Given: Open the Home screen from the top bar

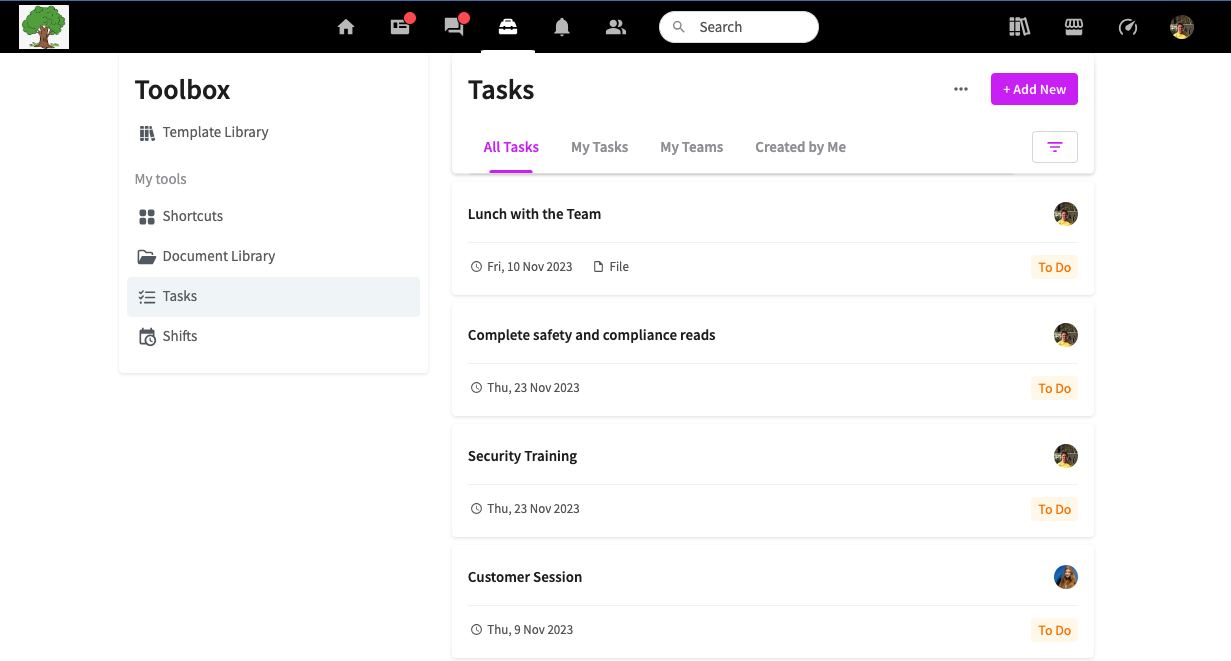Looking at the screenshot, I should 346,27.
